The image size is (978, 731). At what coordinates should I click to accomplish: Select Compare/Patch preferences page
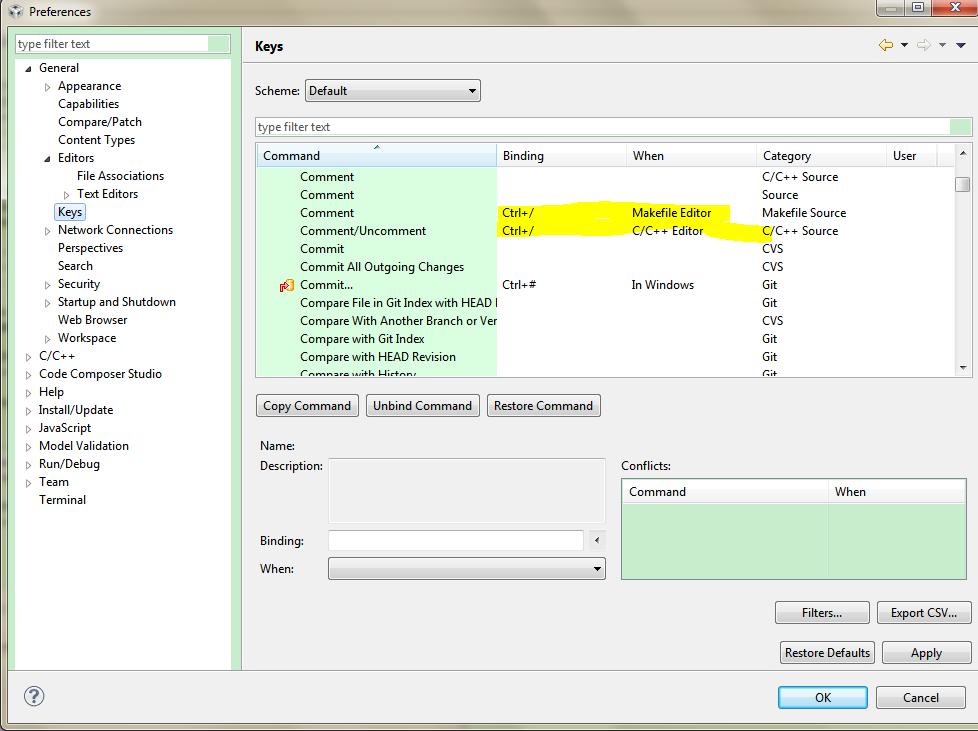point(100,122)
